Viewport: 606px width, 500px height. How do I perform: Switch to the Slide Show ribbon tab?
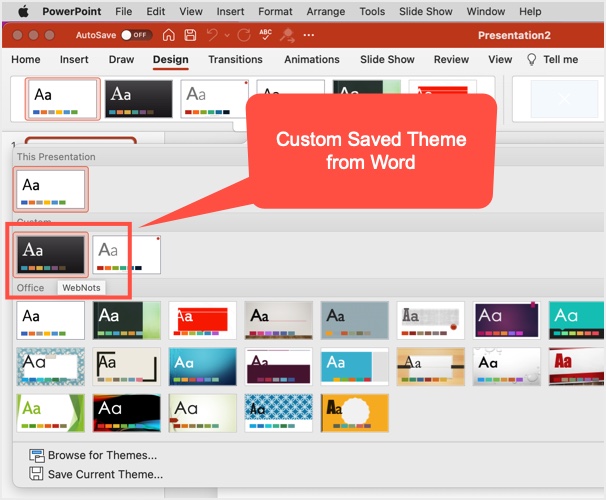pos(387,60)
